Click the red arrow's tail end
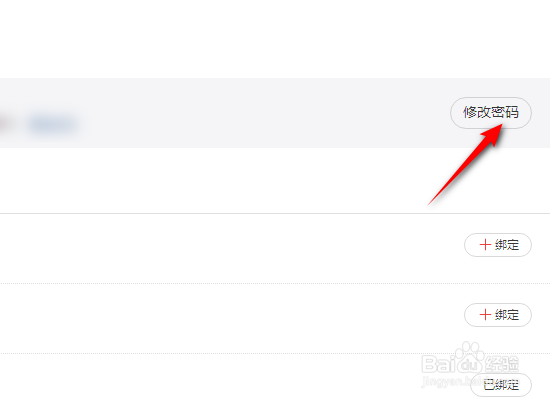 coord(430,204)
